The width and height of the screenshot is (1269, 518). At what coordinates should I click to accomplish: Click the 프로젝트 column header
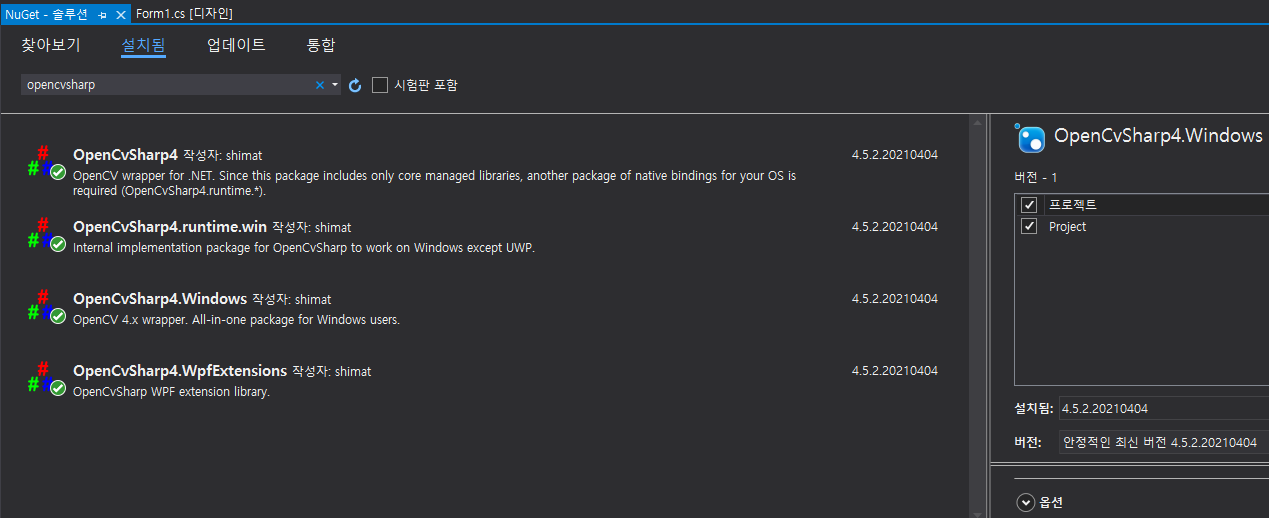coord(1072,205)
